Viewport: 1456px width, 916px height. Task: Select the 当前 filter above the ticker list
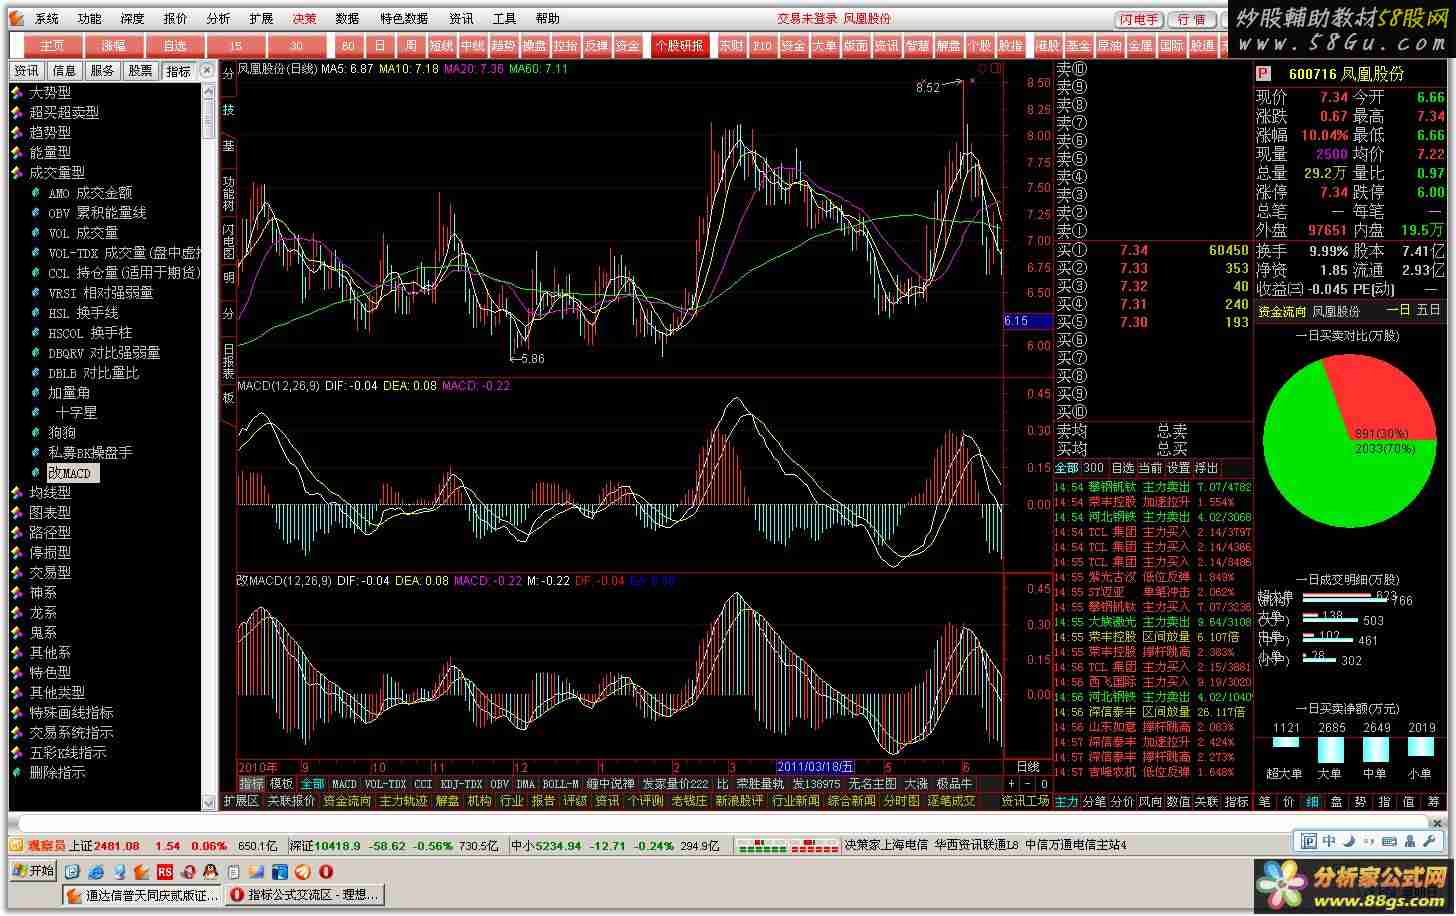1151,468
